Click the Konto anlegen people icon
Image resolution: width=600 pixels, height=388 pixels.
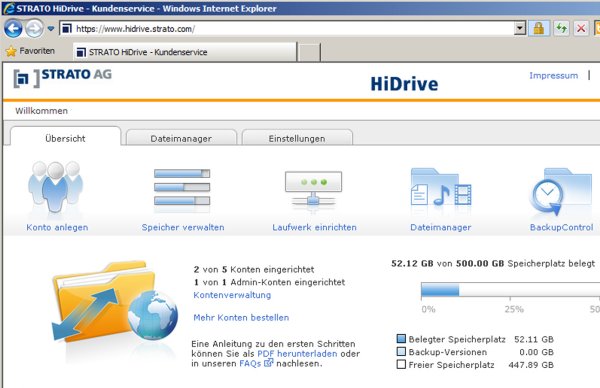(55, 187)
